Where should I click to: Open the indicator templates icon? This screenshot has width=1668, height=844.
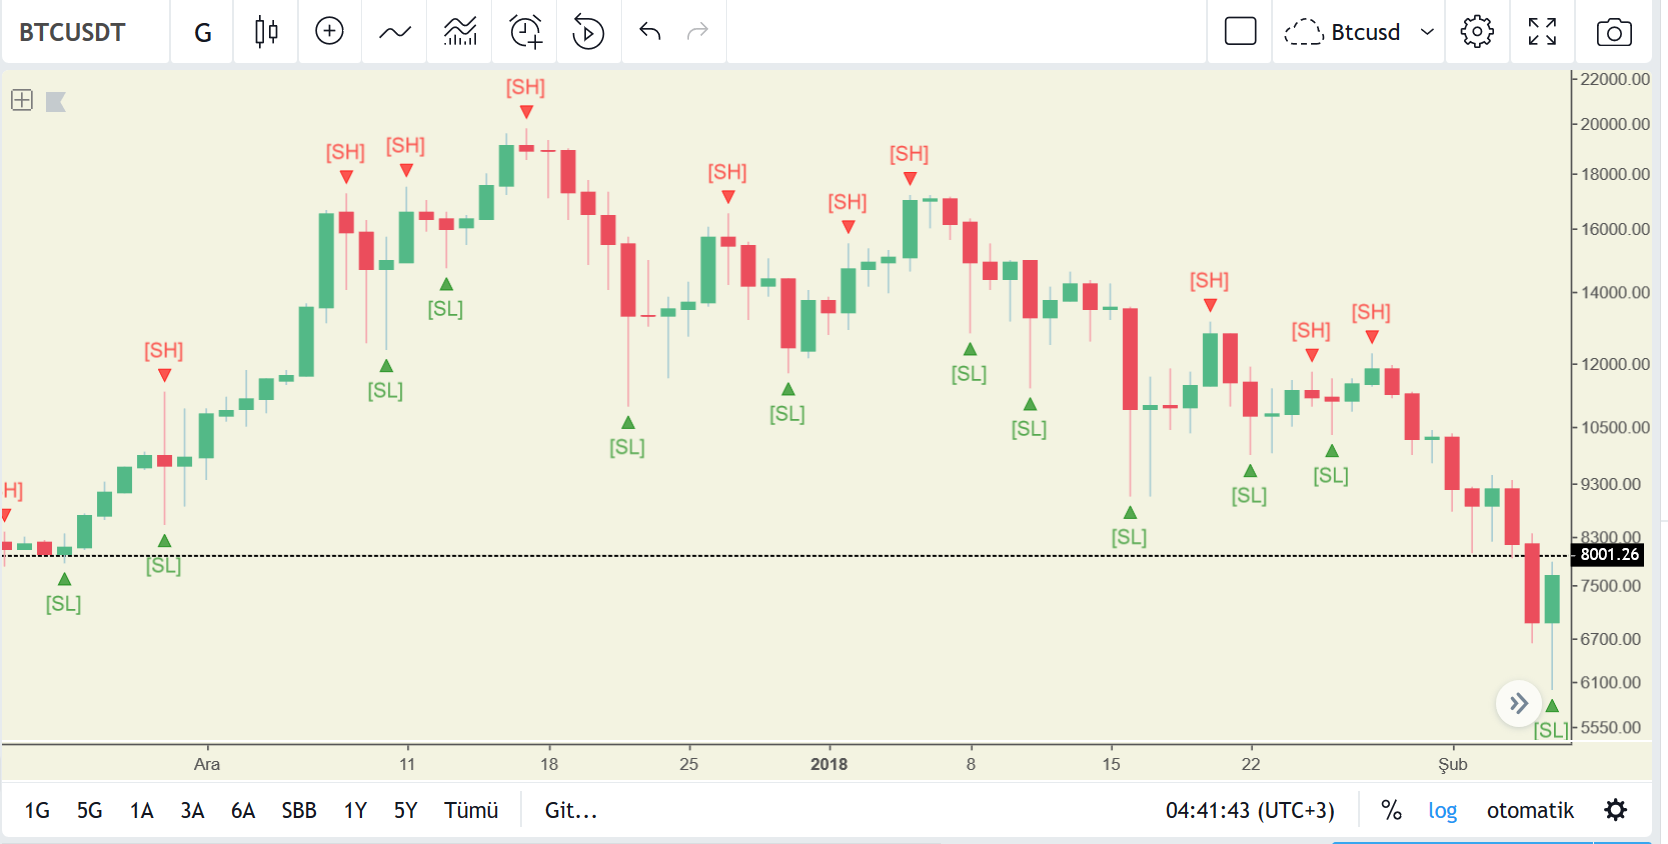click(460, 32)
